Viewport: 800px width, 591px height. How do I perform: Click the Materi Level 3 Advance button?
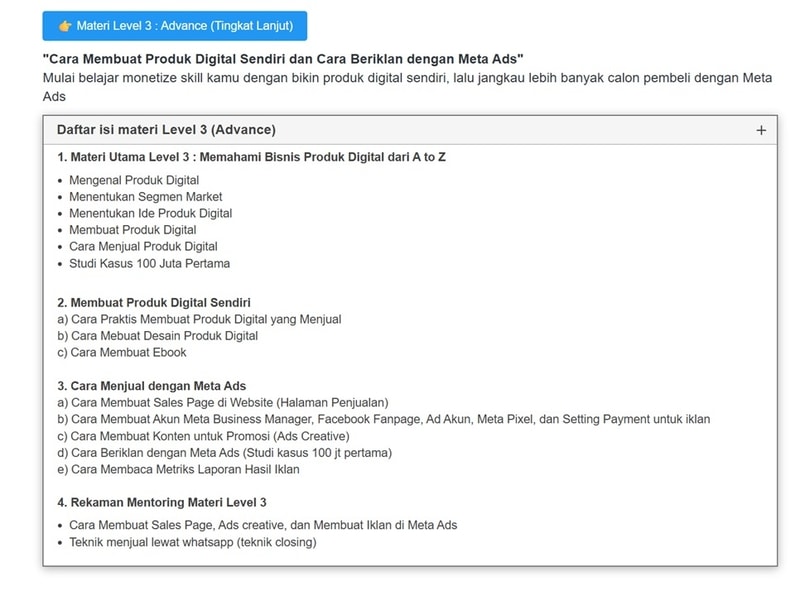[174, 26]
